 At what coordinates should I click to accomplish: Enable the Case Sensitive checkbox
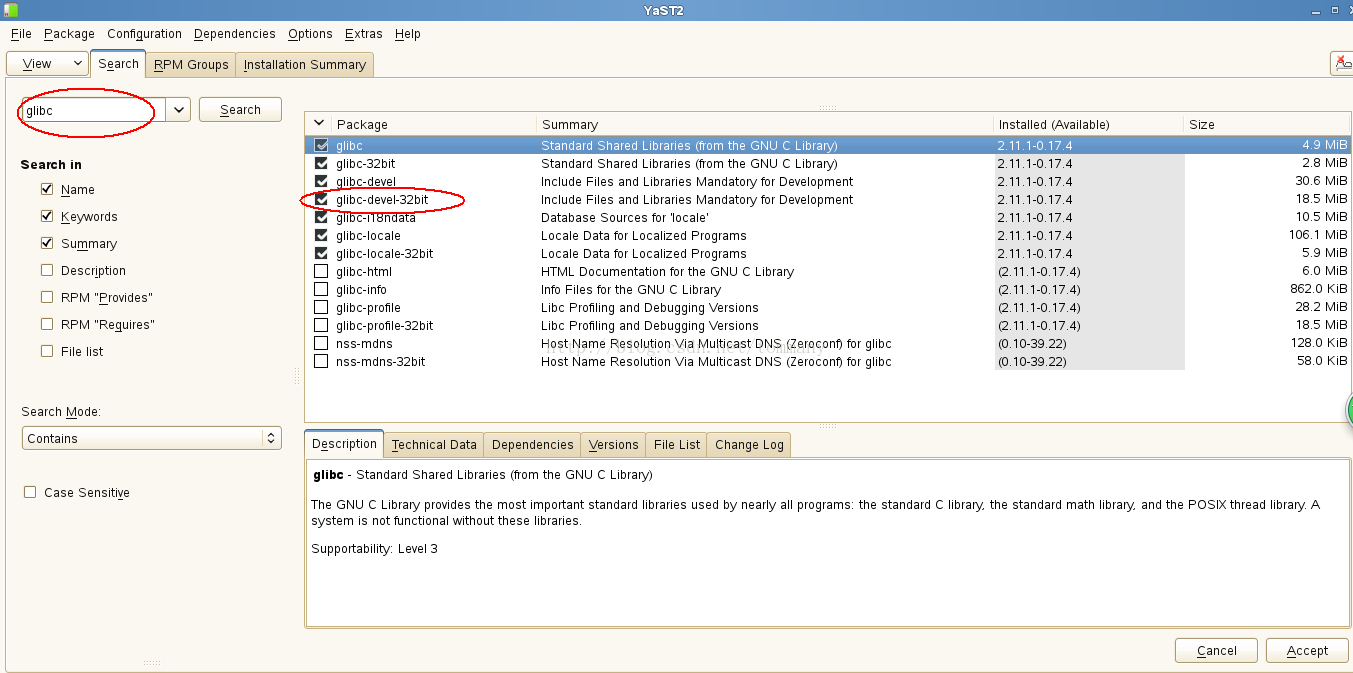(x=30, y=492)
